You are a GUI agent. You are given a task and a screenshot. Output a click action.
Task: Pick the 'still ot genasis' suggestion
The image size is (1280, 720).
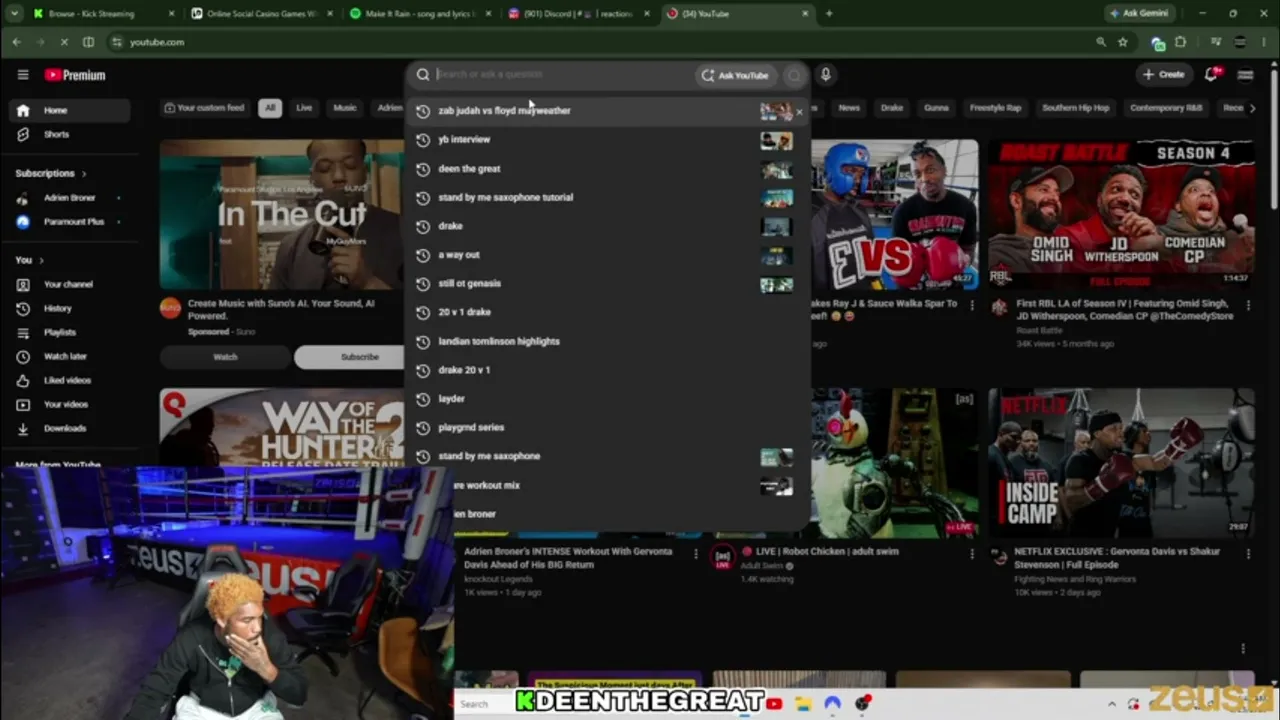pos(608,284)
